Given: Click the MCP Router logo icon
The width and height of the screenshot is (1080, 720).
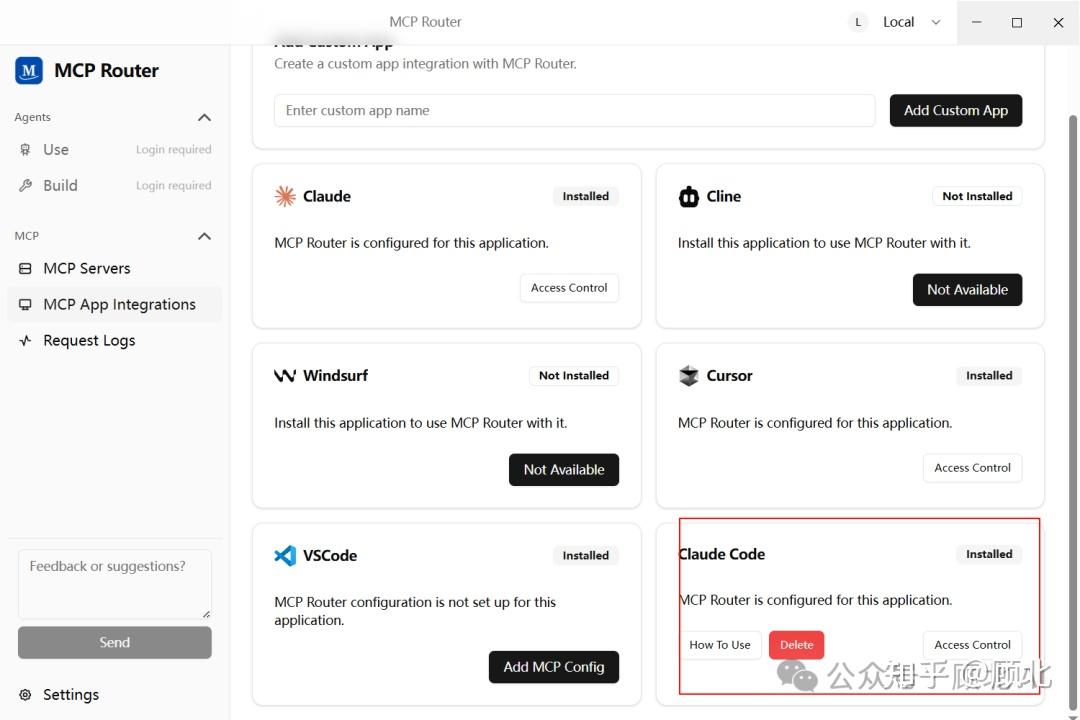Looking at the screenshot, I should click(29, 71).
